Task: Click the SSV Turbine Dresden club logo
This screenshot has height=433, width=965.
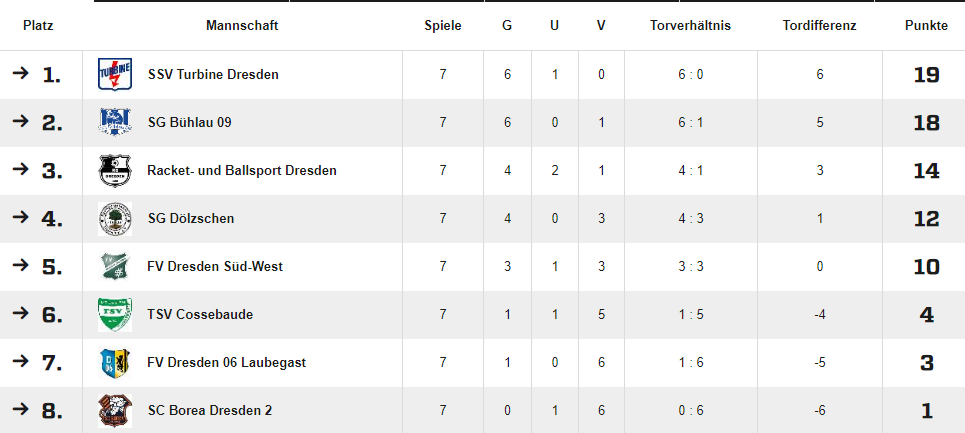Action: point(115,74)
